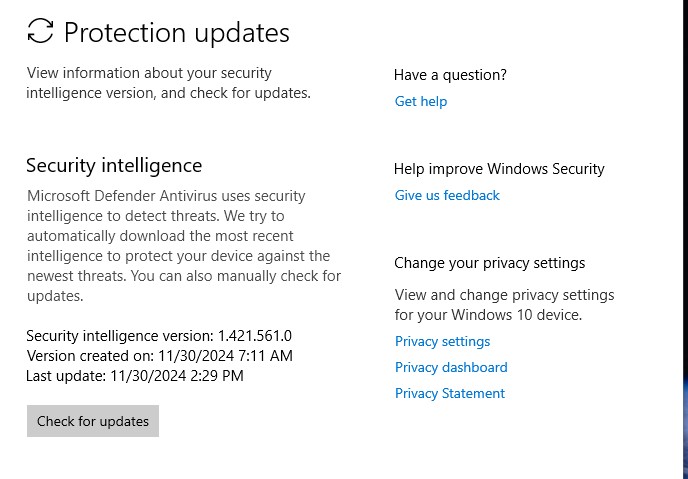The width and height of the screenshot is (688, 479).
Task: Click the 'Security intelligence version:' label text
Action: pyautogui.click(x=120, y=336)
